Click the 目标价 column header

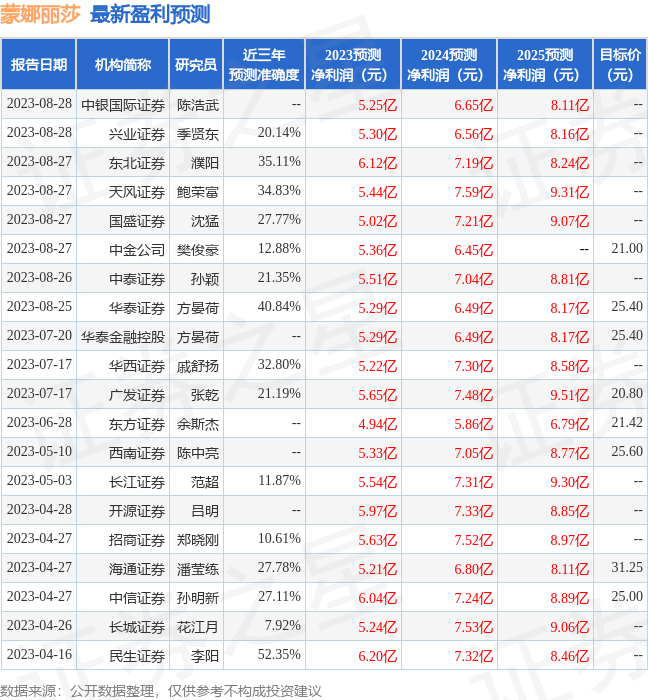[x=620, y=65]
